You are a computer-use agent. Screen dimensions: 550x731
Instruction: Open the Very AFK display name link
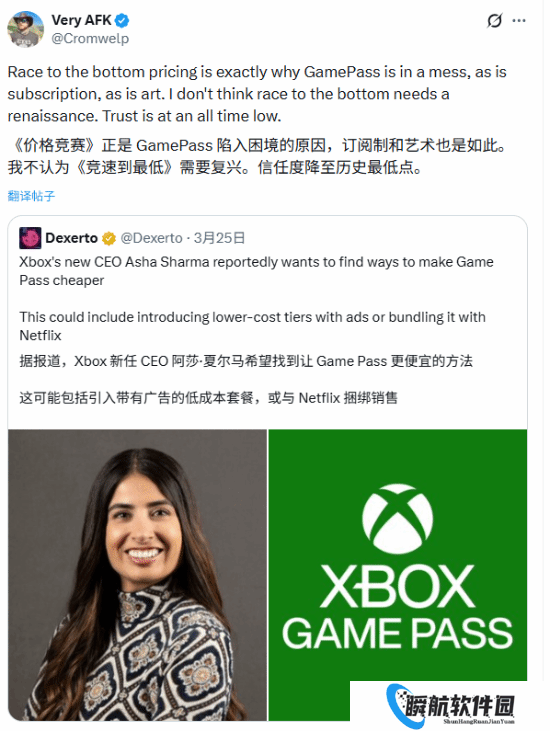[81, 20]
